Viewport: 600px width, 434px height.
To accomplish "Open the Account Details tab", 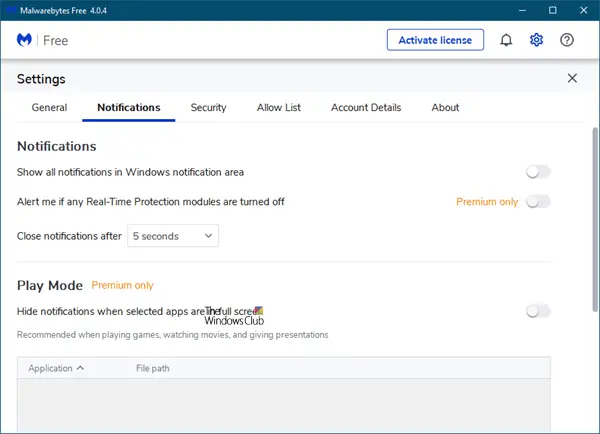I will (x=366, y=108).
